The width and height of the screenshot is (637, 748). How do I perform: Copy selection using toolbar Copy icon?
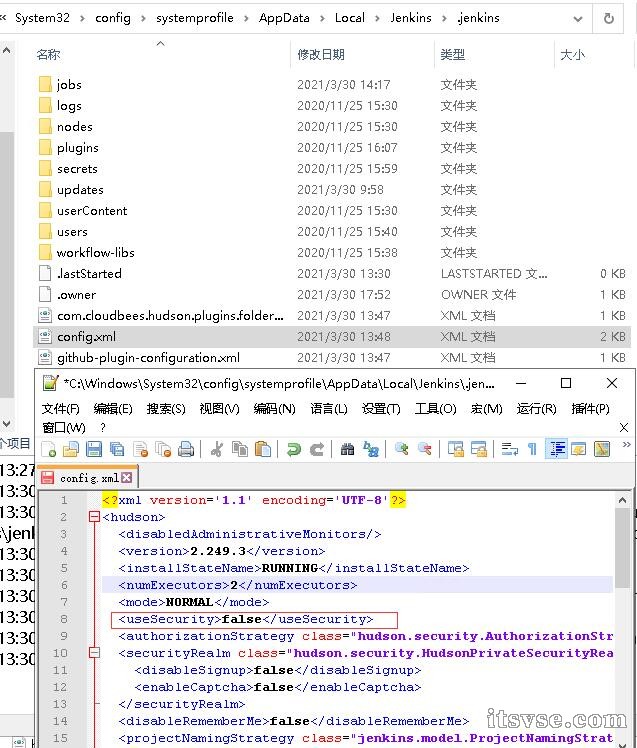[240, 449]
